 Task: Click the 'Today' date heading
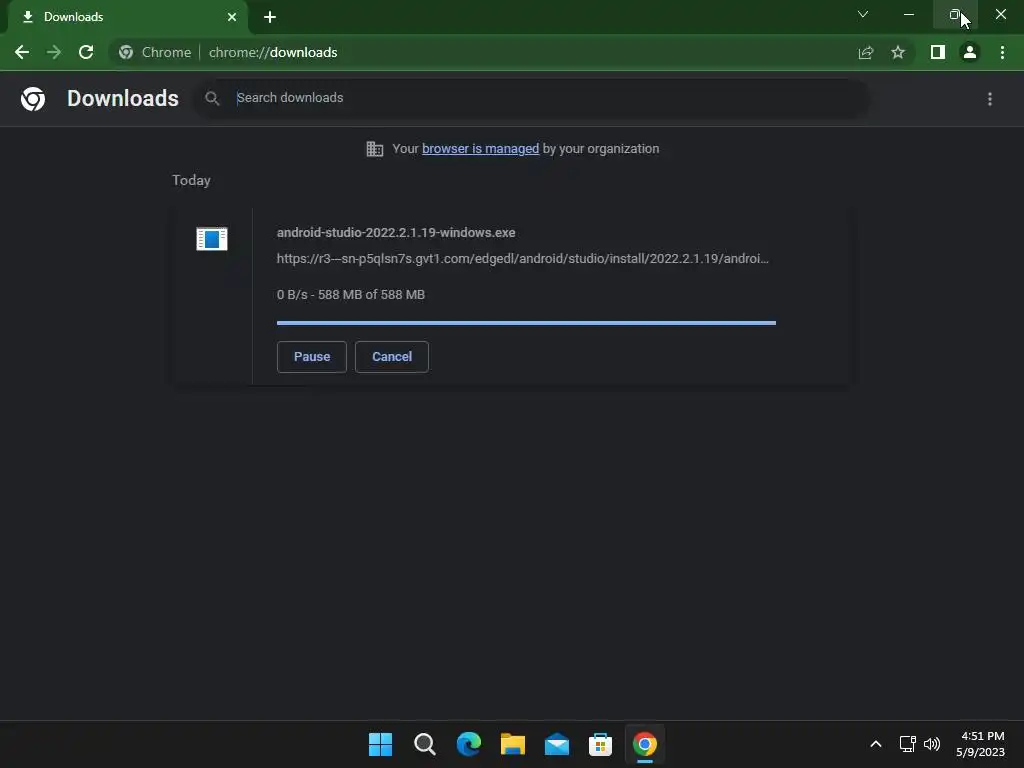191,180
